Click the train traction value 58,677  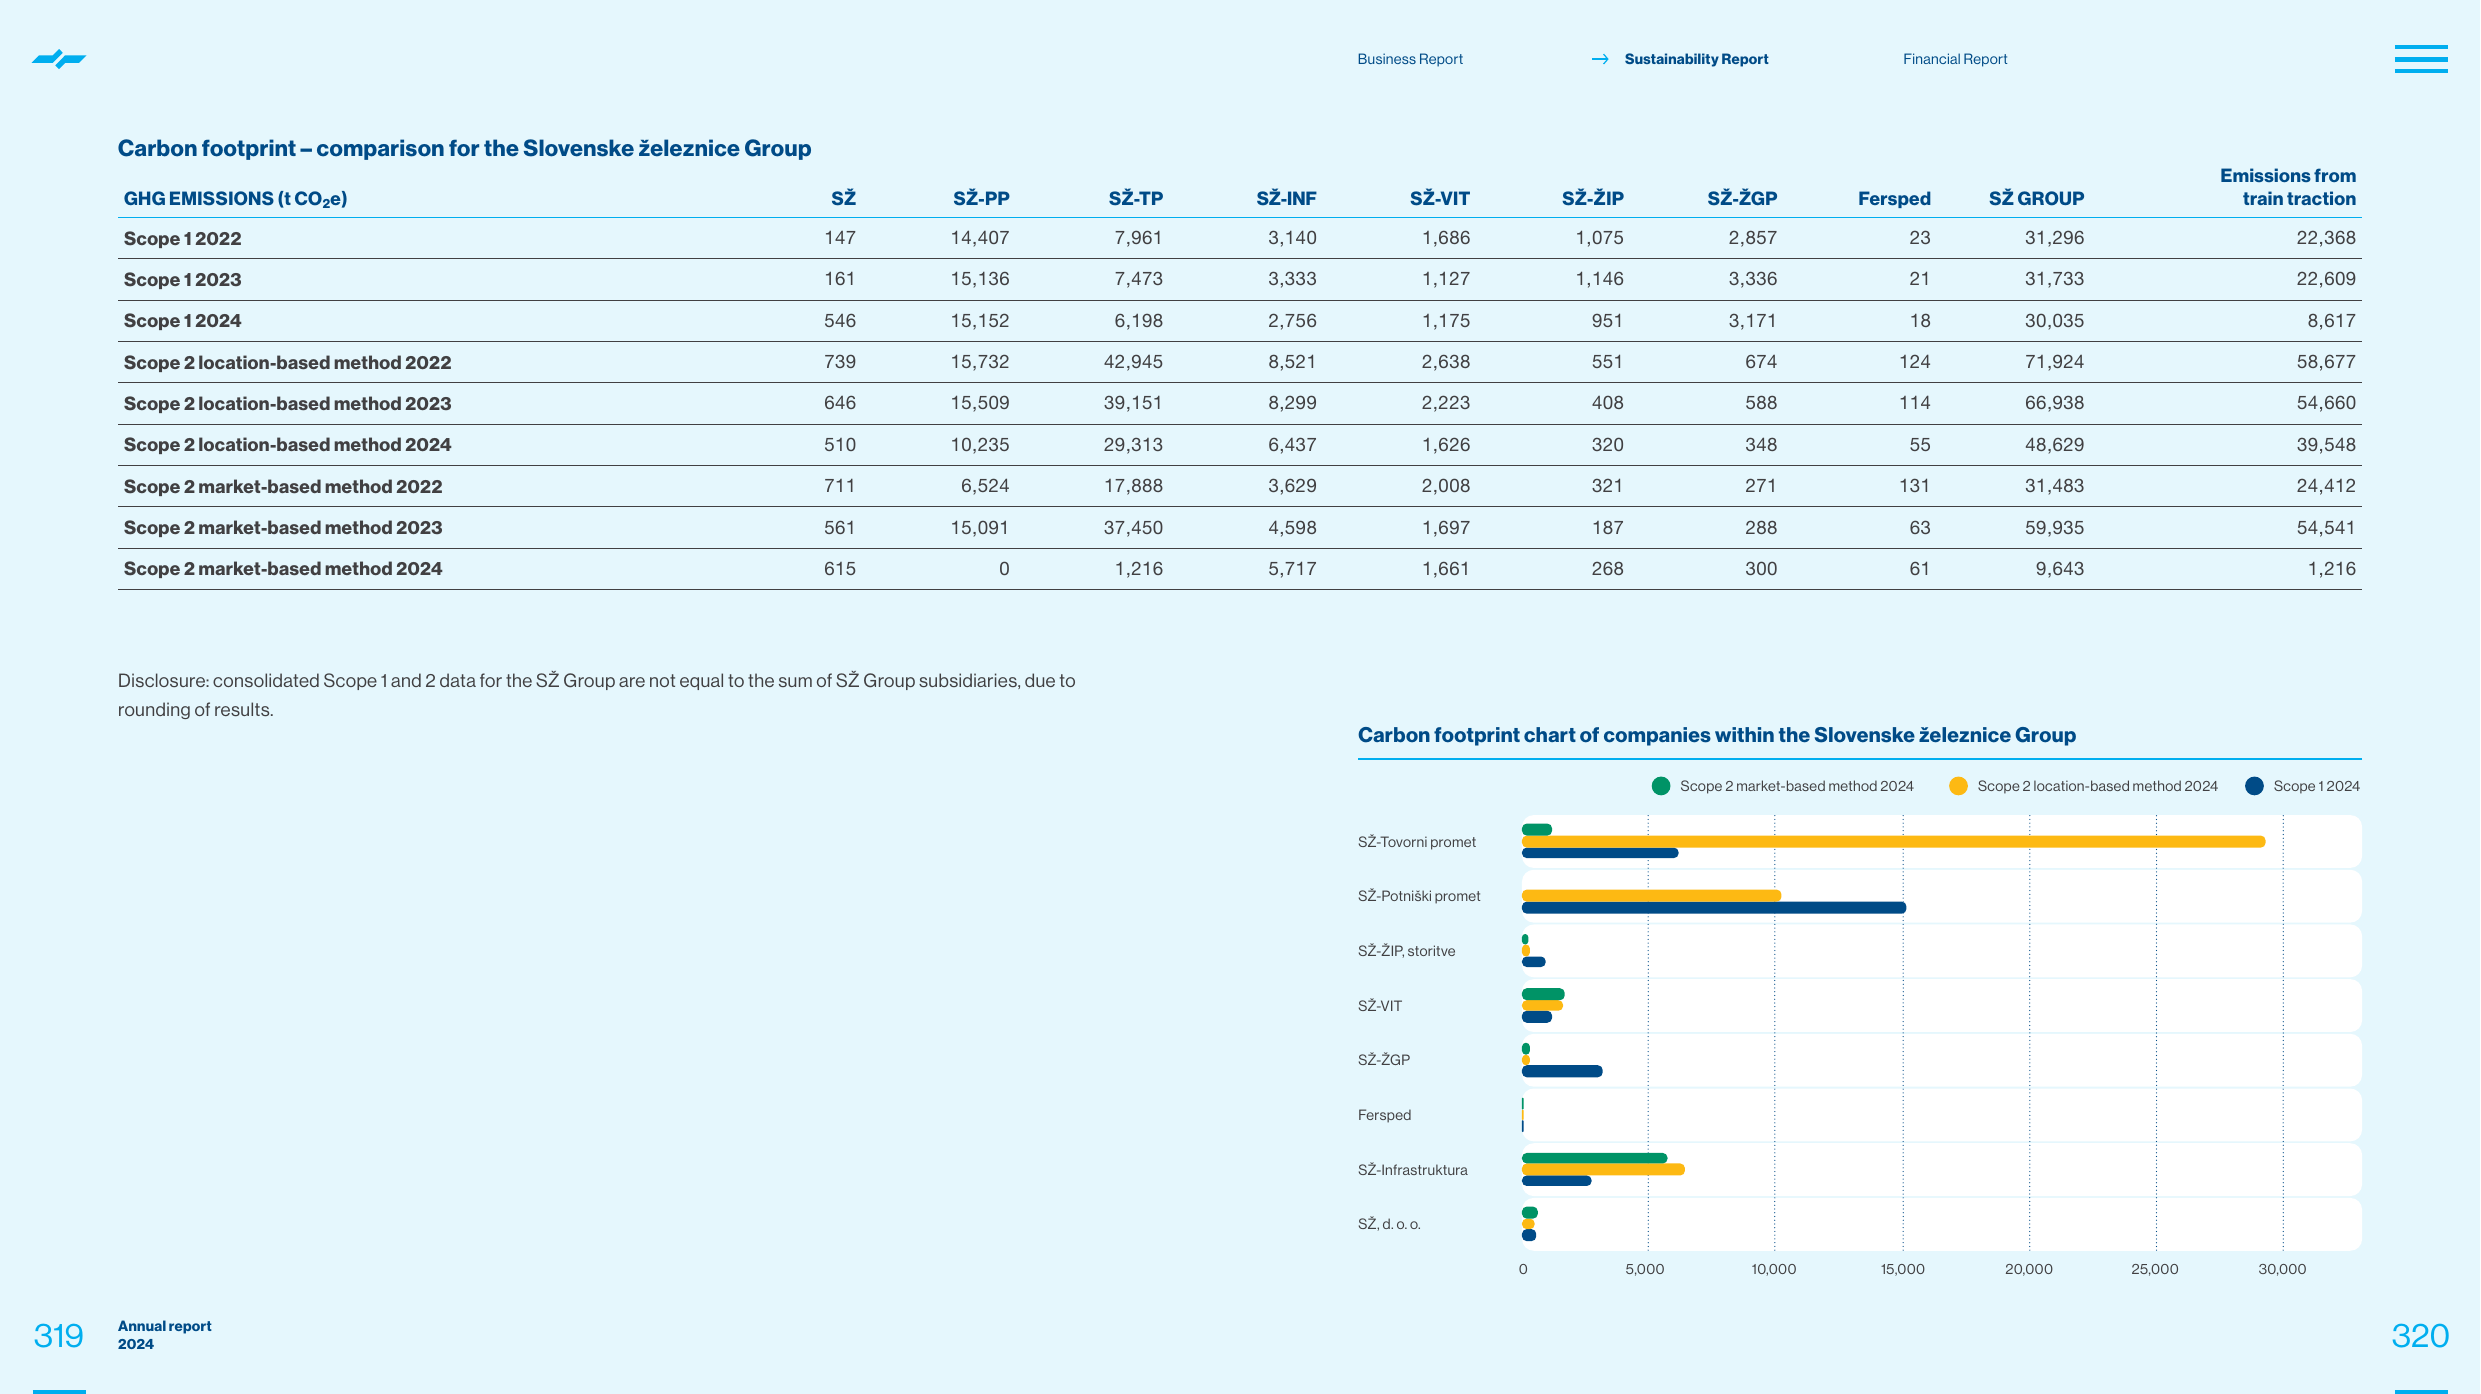pyautogui.click(x=2325, y=362)
